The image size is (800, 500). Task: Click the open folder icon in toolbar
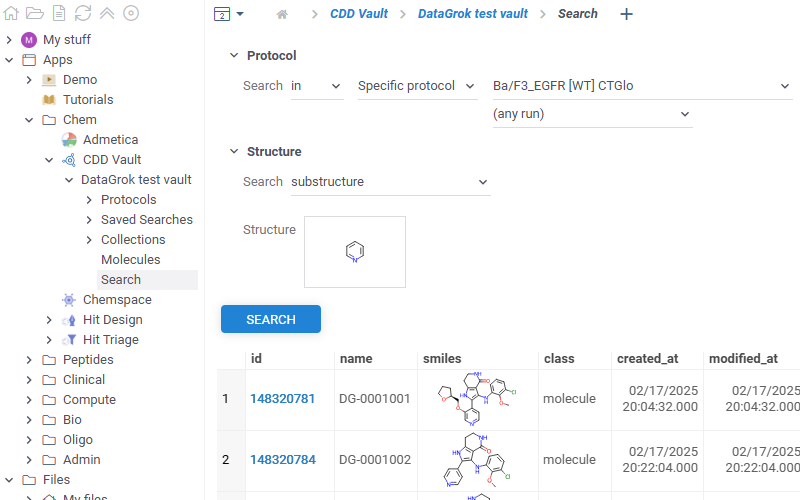pyautogui.click(x=35, y=13)
